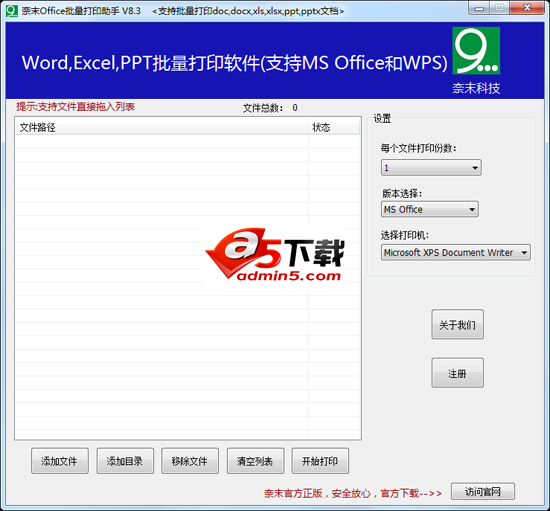Click the 奈末科技 label under logo
Viewport: 550px width, 511px height.
(x=476, y=88)
